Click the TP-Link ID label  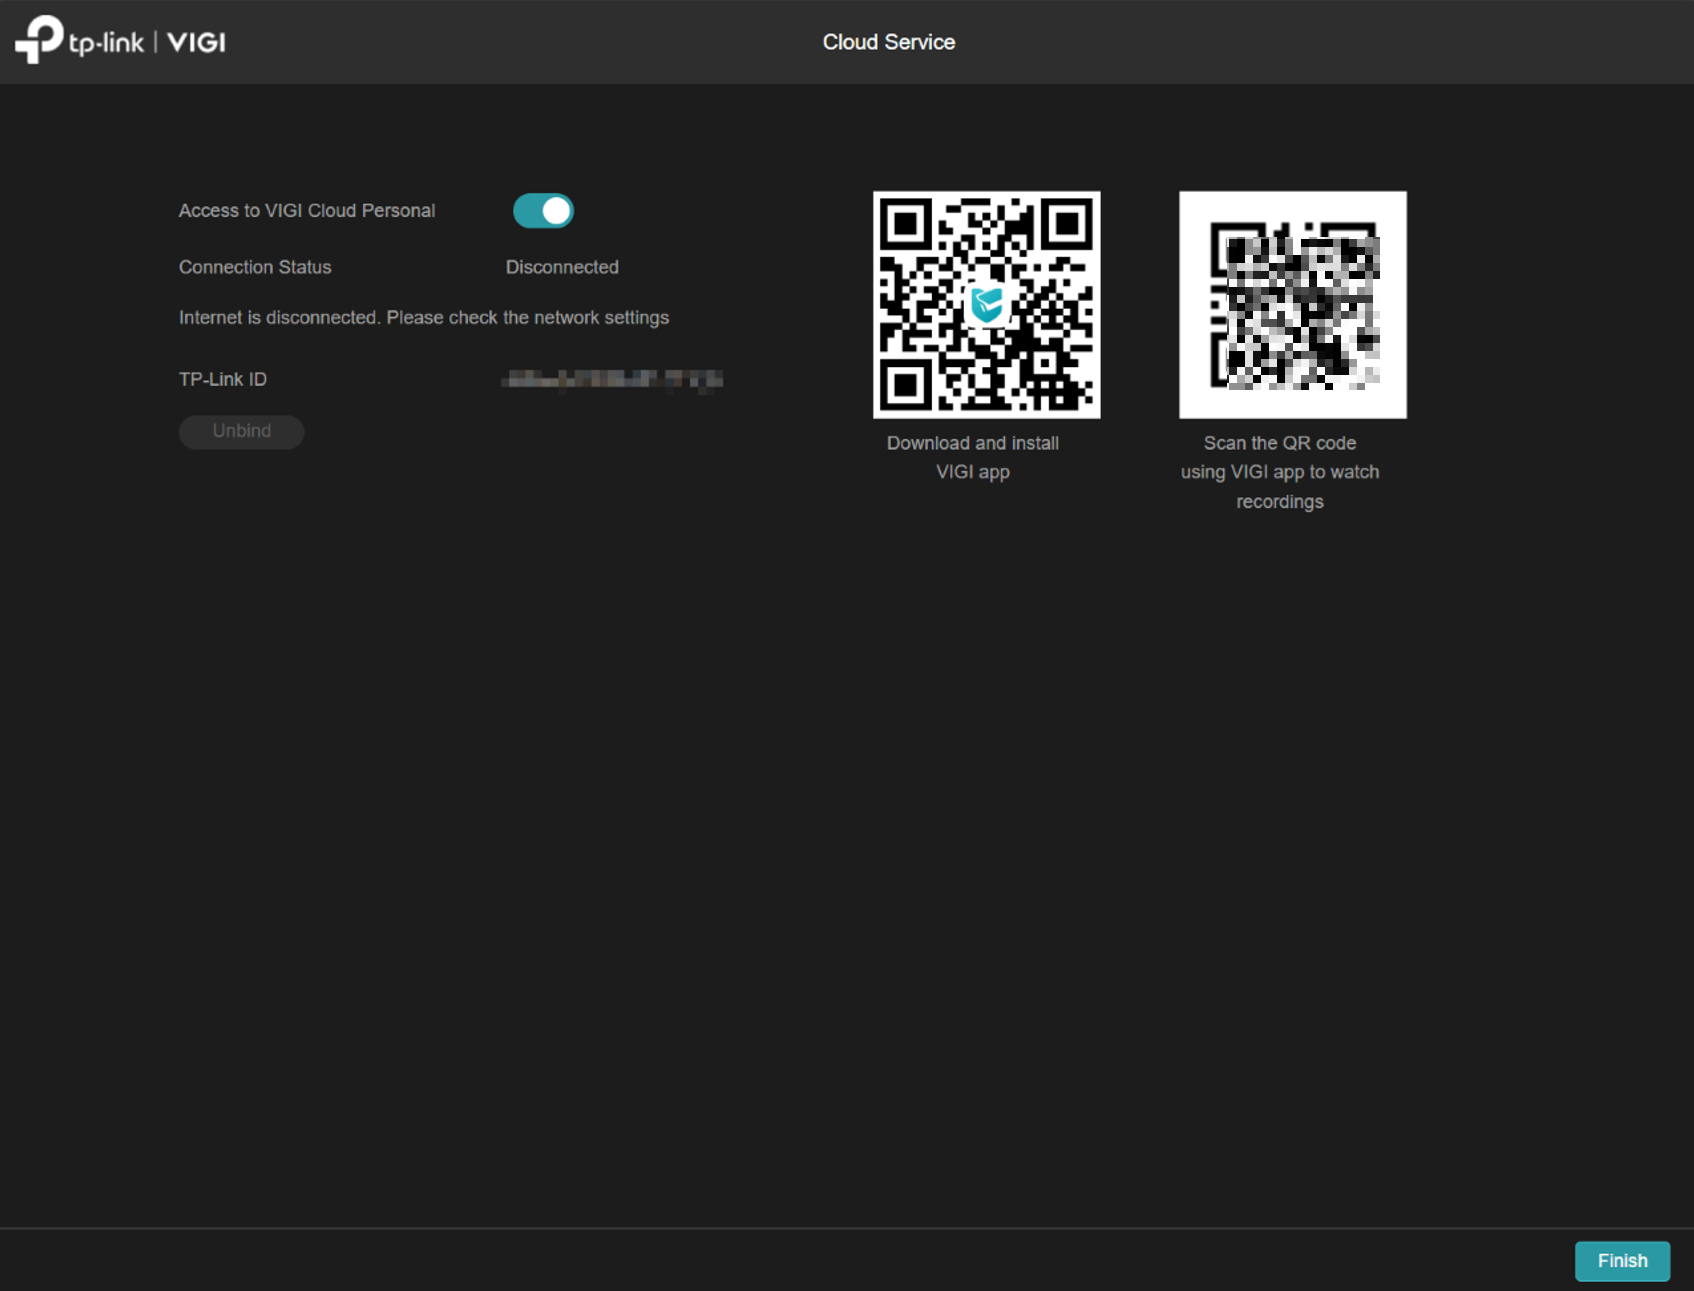223,379
